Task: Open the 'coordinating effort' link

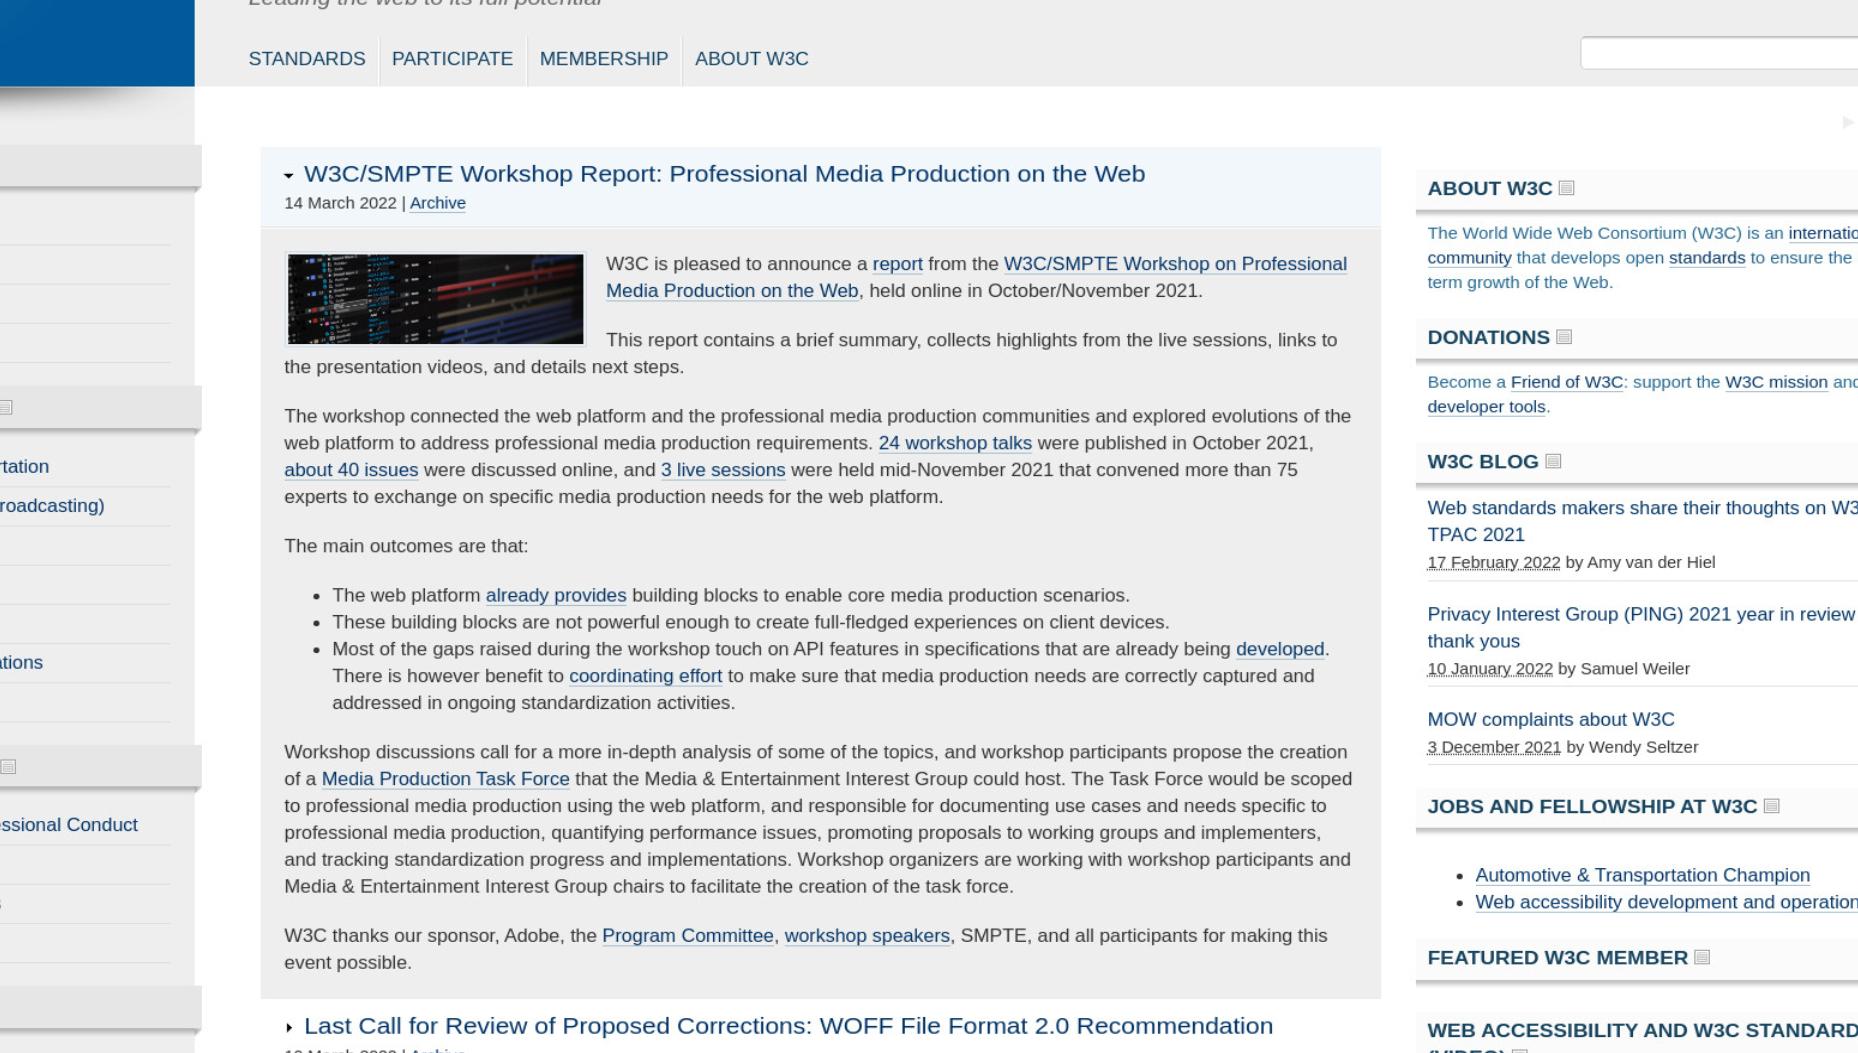Action: pyautogui.click(x=645, y=676)
